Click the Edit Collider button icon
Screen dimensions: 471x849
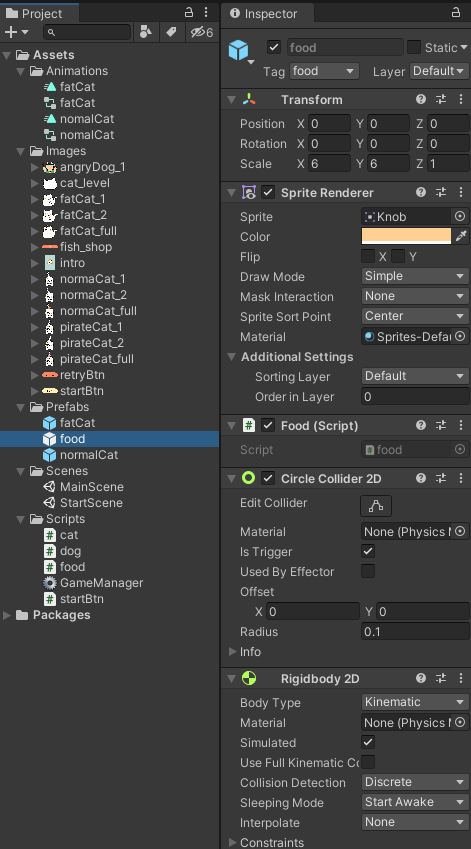(376, 506)
